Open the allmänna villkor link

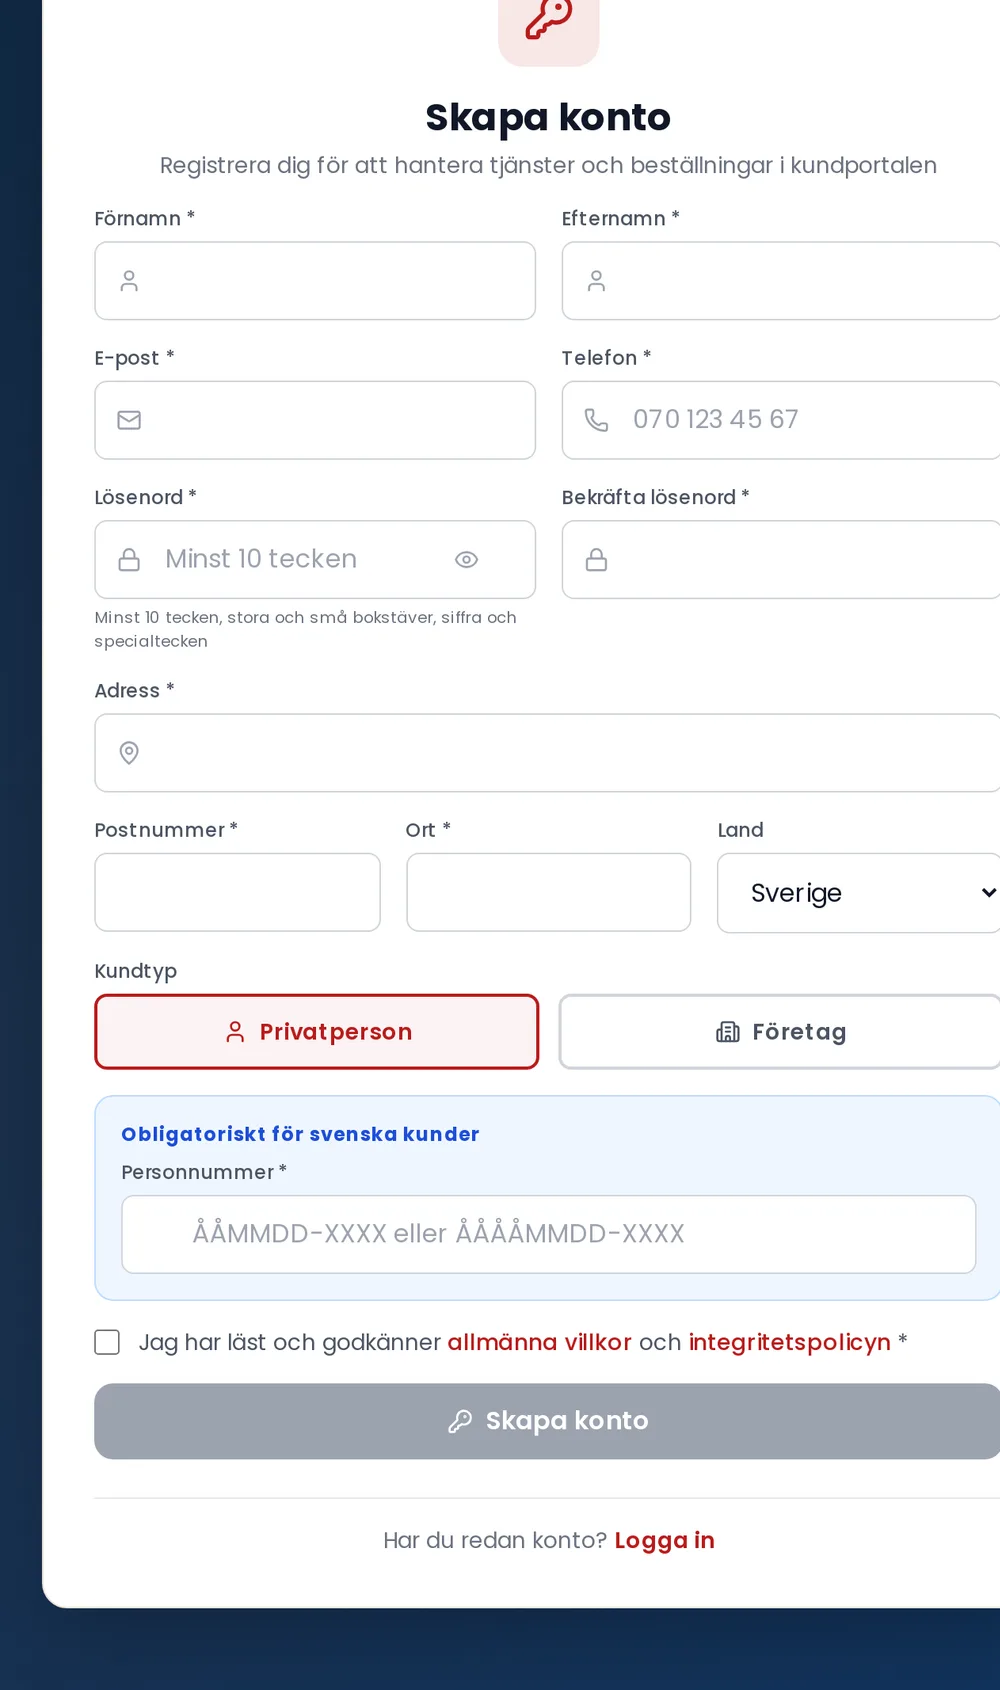click(539, 1342)
